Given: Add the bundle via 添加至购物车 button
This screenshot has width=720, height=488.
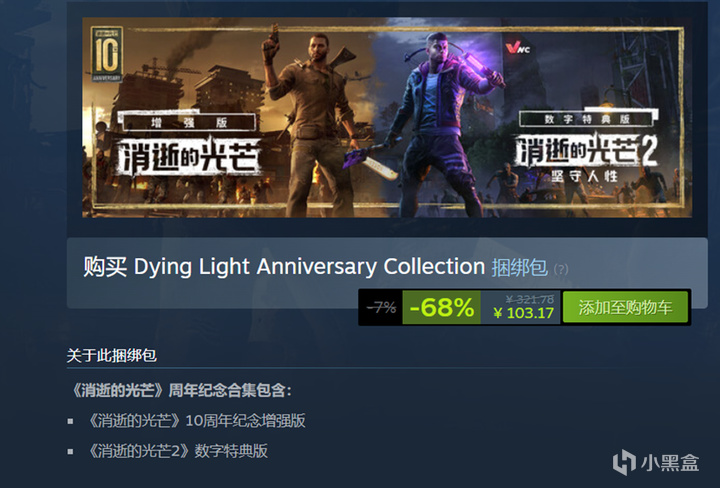Looking at the screenshot, I should point(625,307).
